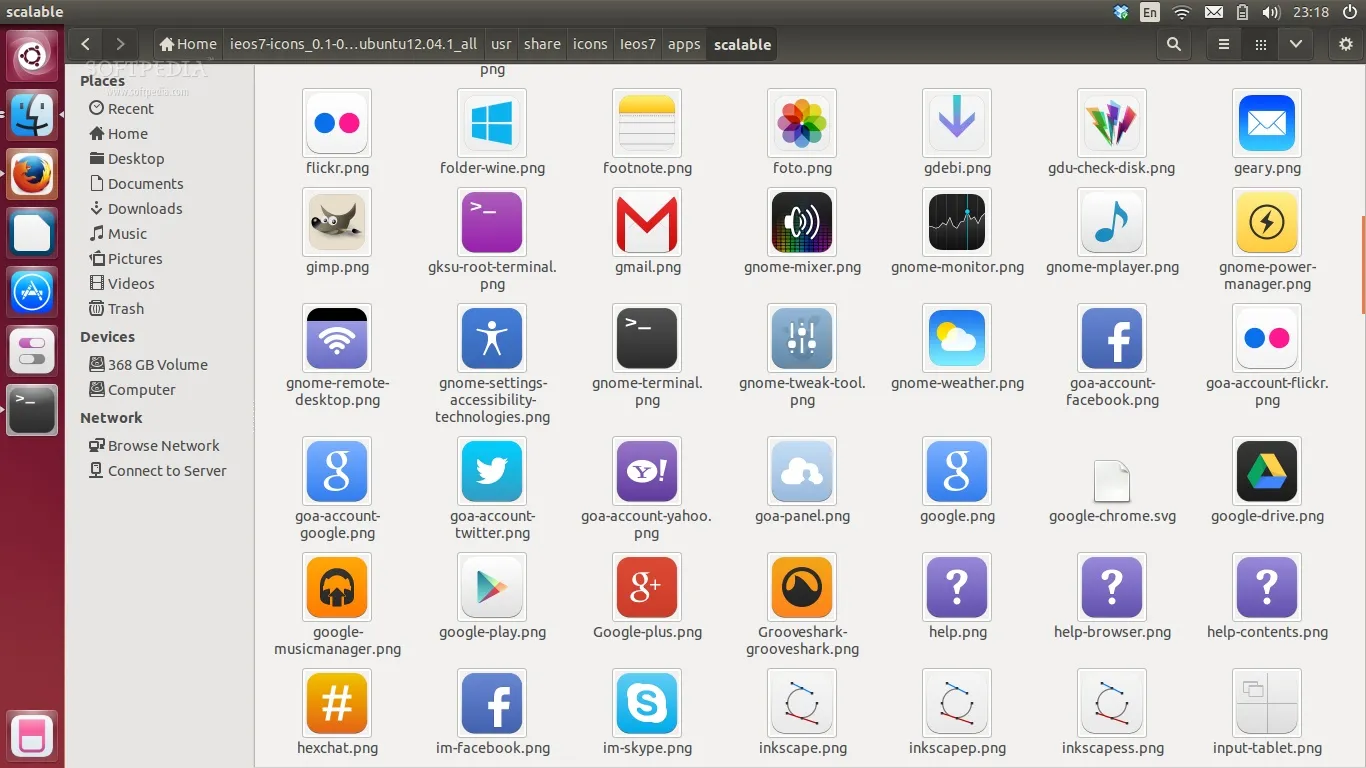Click Browse Network in the sidebar
Image resolution: width=1366 pixels, height=768 pixels.
point(163,445)
